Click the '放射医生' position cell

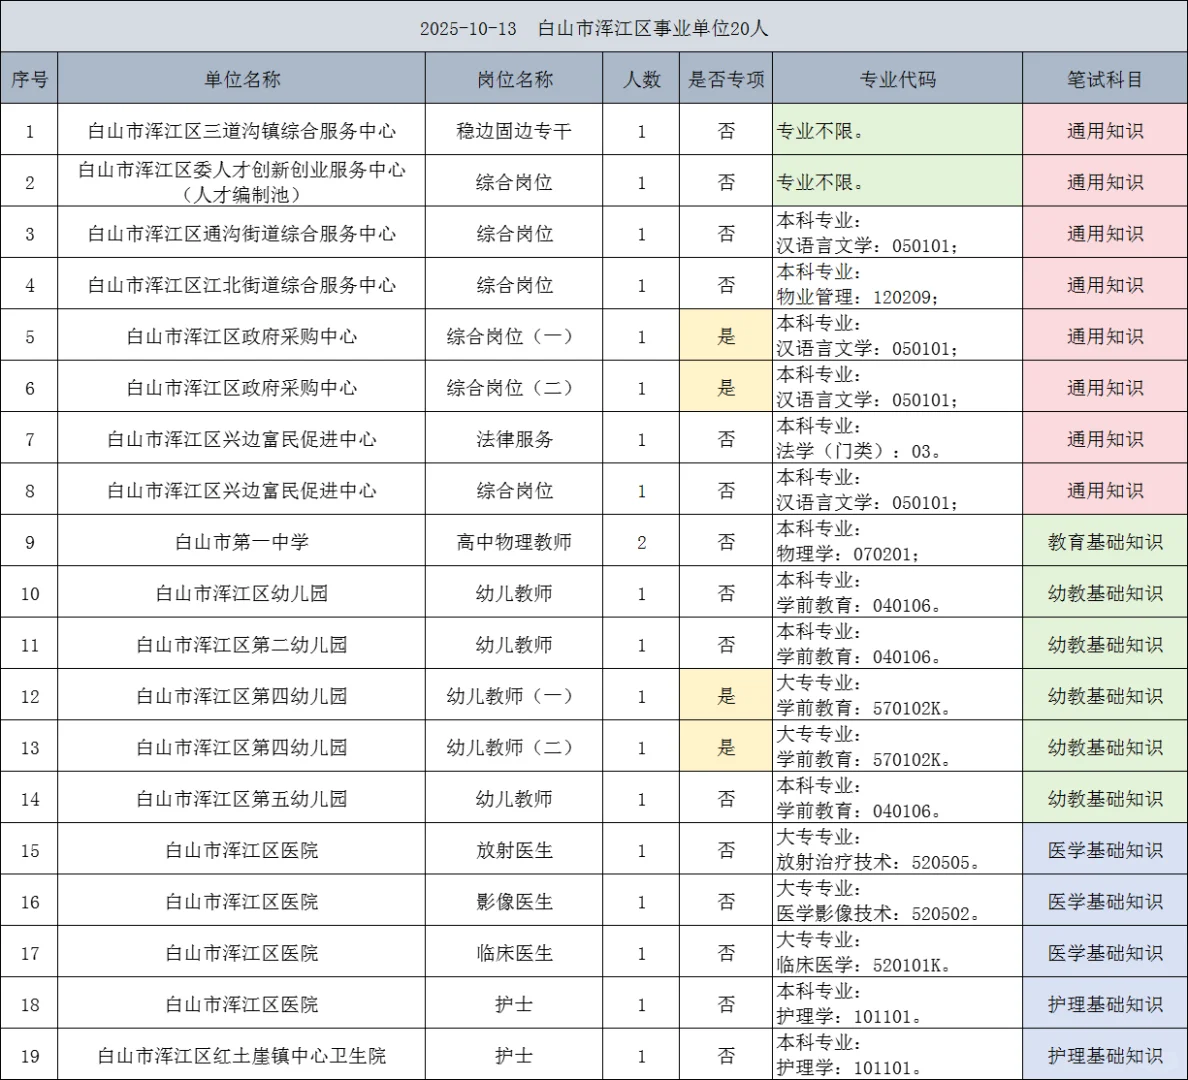pos(514,850)
